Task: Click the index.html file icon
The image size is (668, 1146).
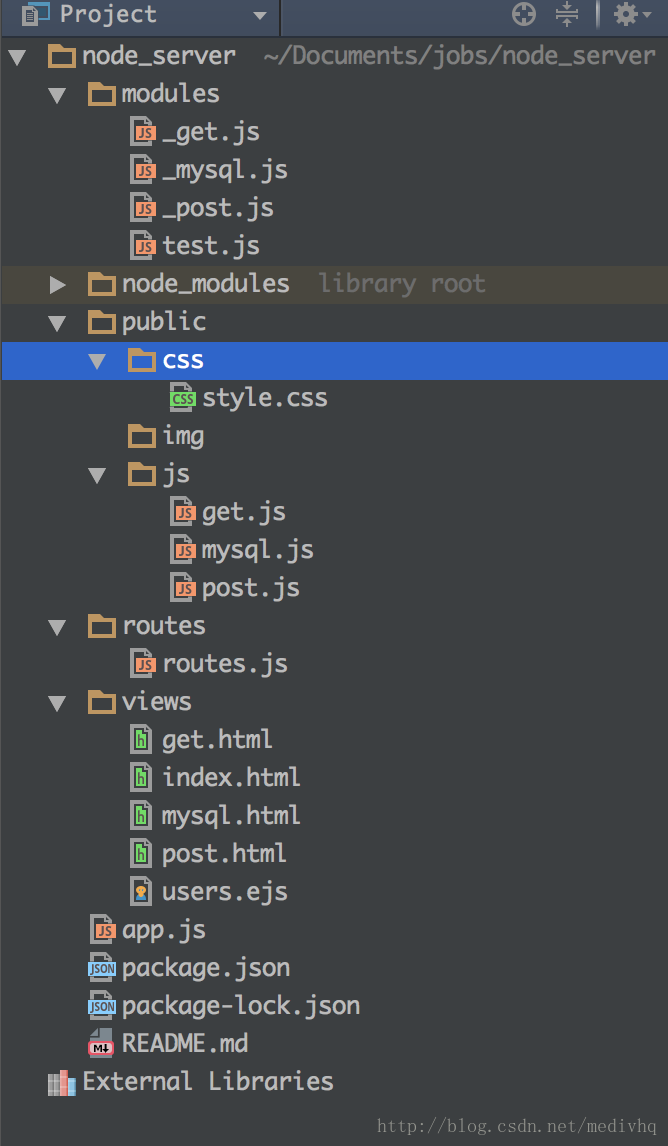Action: (143, 778)
